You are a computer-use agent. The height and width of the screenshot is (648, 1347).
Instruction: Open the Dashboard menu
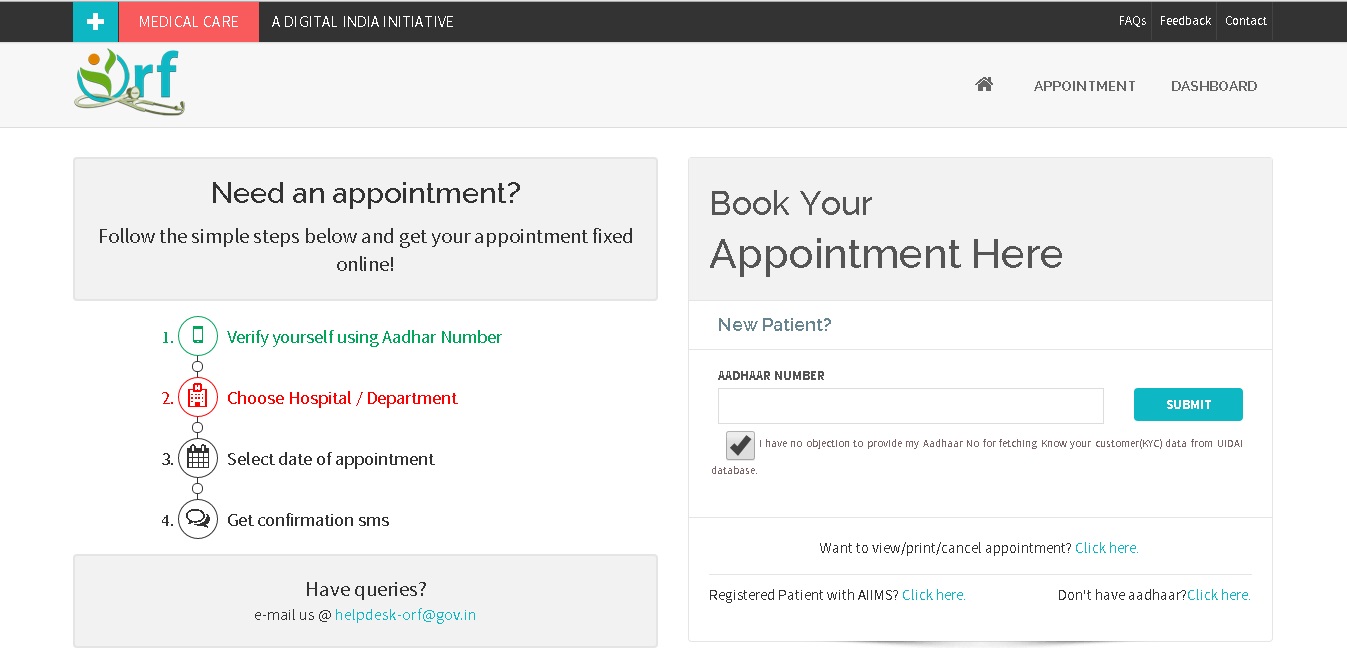tap(1214, 86)
